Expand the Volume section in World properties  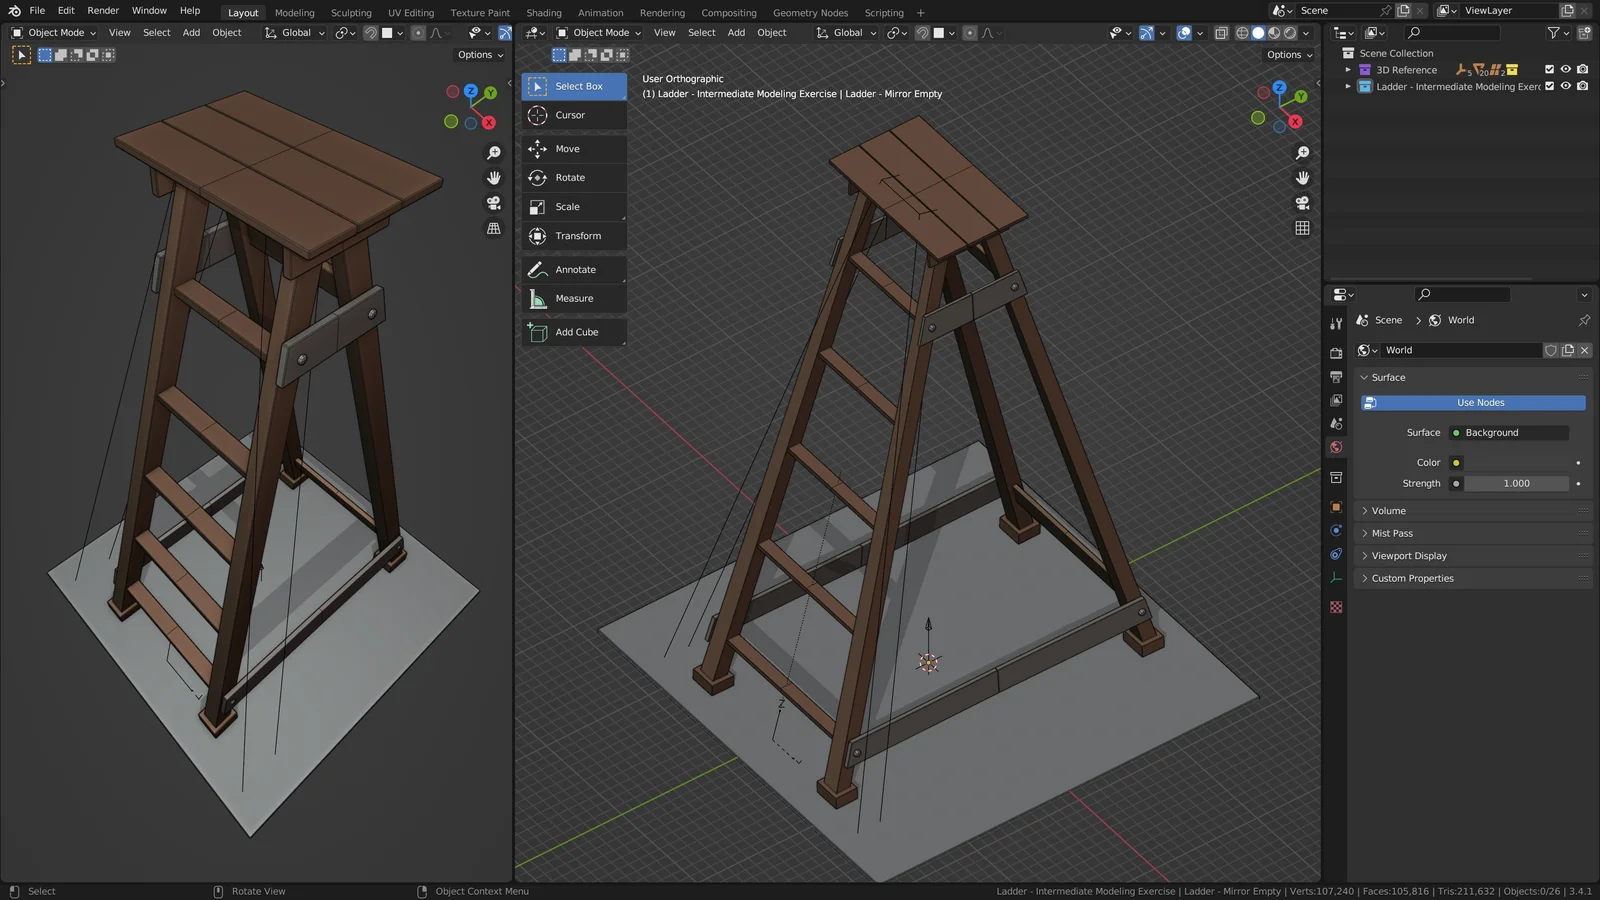coord(1388,510)
